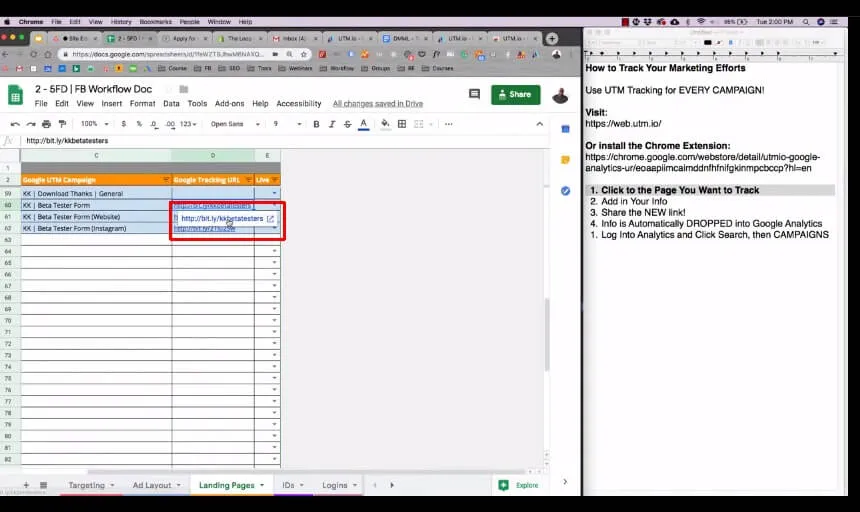Collapse the Sheets header with up chevron
The width and height of the screenshot is (860, 512).
pyautogui.click(x=540, y=124)
